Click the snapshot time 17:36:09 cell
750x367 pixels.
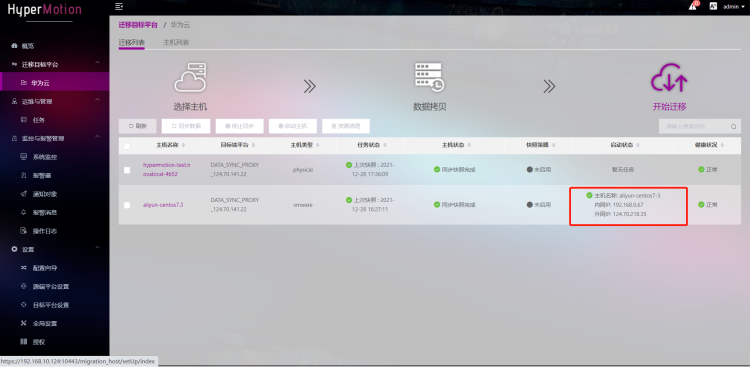click(x=370, y=169)
